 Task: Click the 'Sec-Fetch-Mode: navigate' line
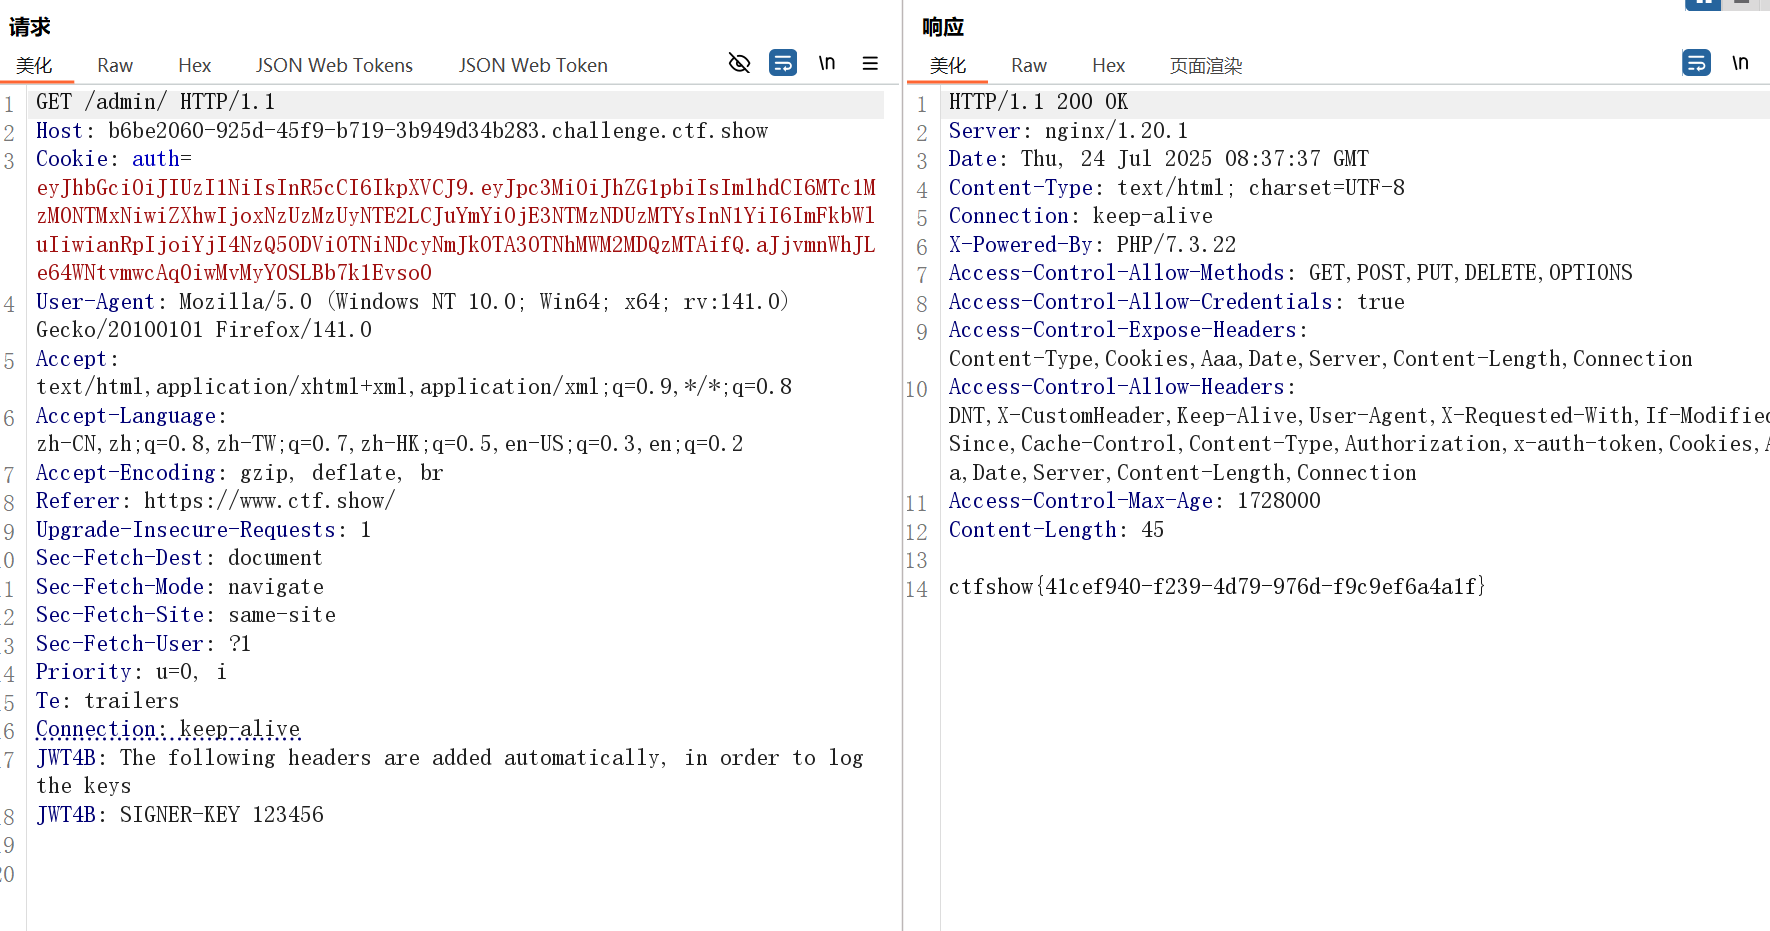tap(180, 587)
